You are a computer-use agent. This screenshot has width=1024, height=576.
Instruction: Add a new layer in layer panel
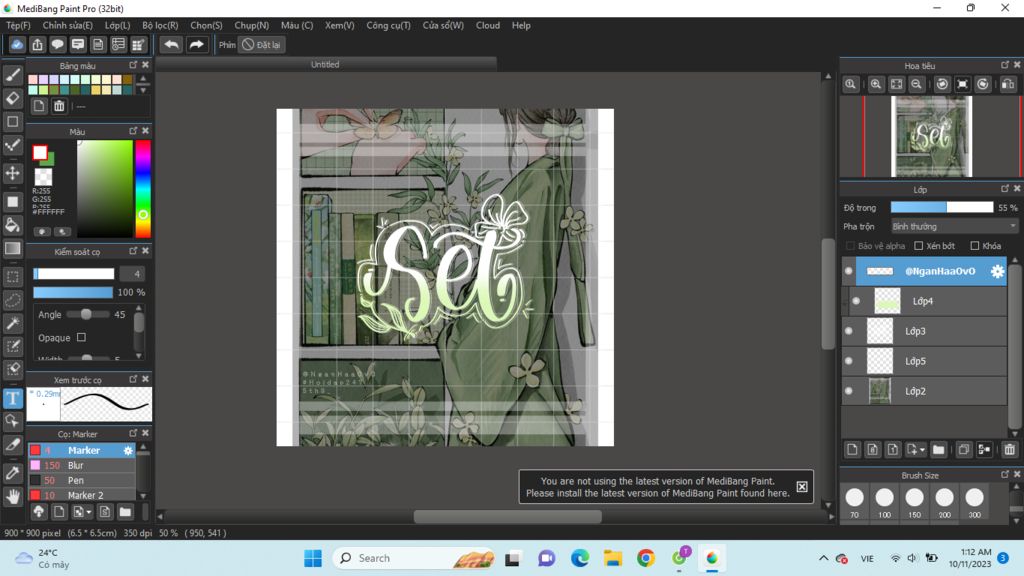(852, 449)
